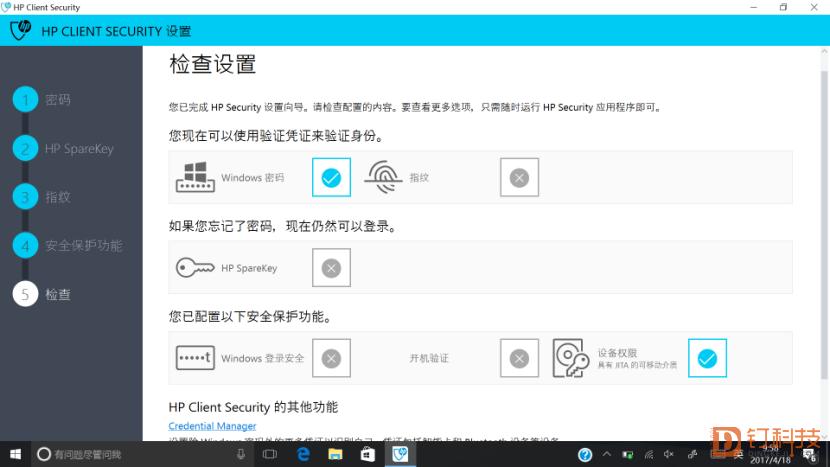Click the 设备权限 disk and key icon
Screen dimensions: 830x467
coord(571,358)
